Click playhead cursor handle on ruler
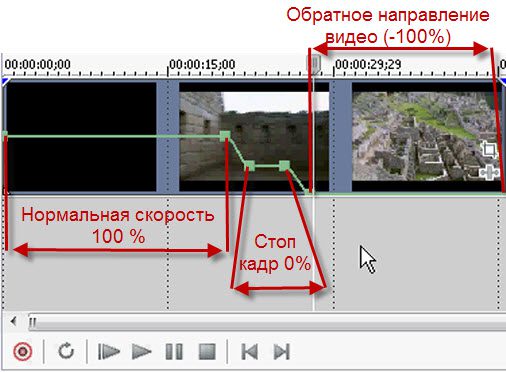This screenshot has width=506, height=372. click(313, 63)
